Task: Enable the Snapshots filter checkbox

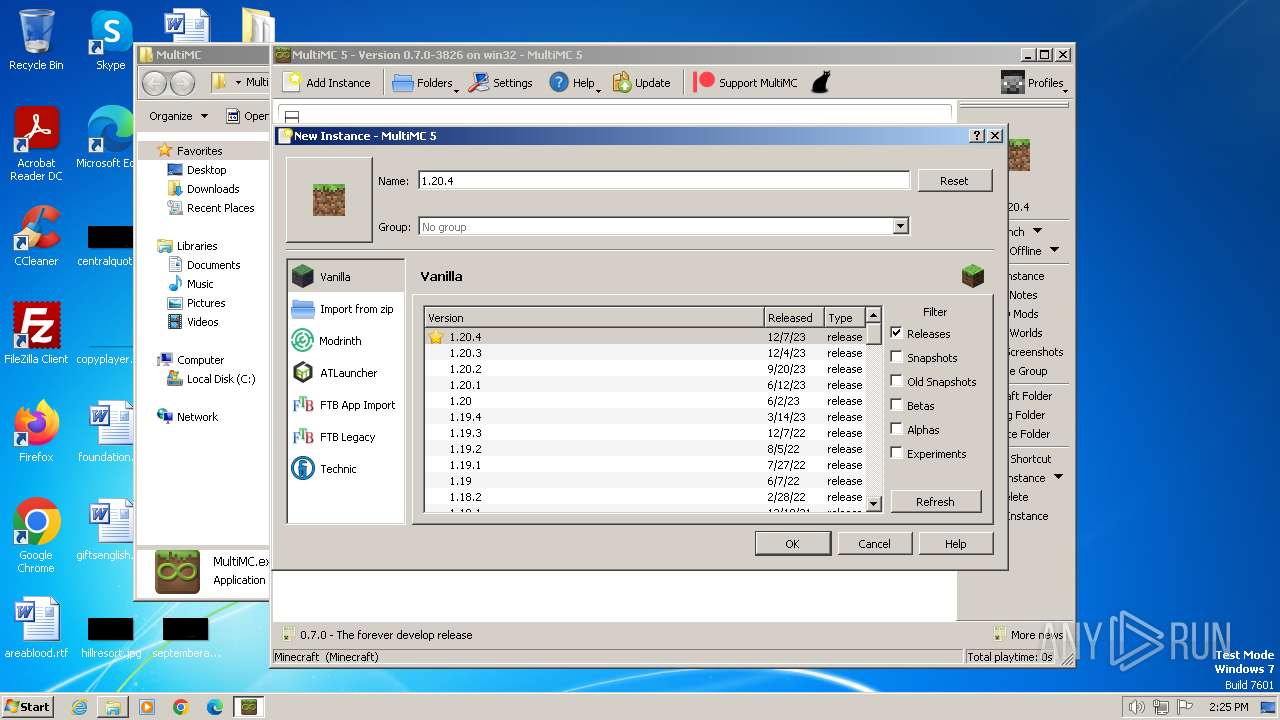Action: coord(896,357)
